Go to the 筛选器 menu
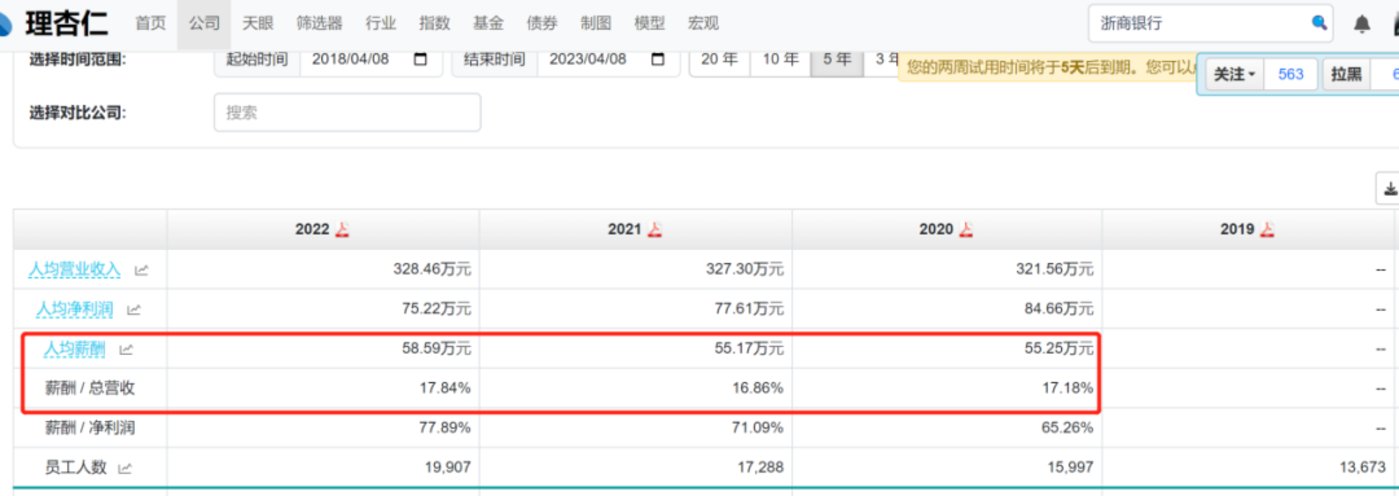Screen dimensions: 1399x496 (319, 23)
